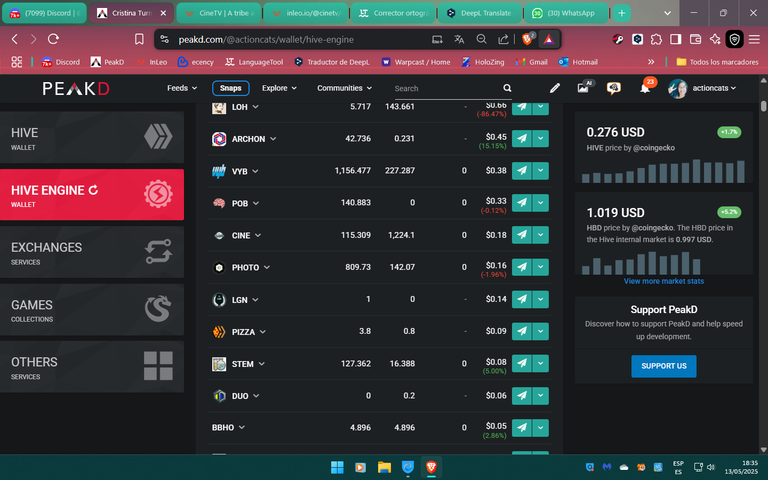Open browser tab list chevron
This screenshot has height=480, width=768.
click(x=667, y=13)
